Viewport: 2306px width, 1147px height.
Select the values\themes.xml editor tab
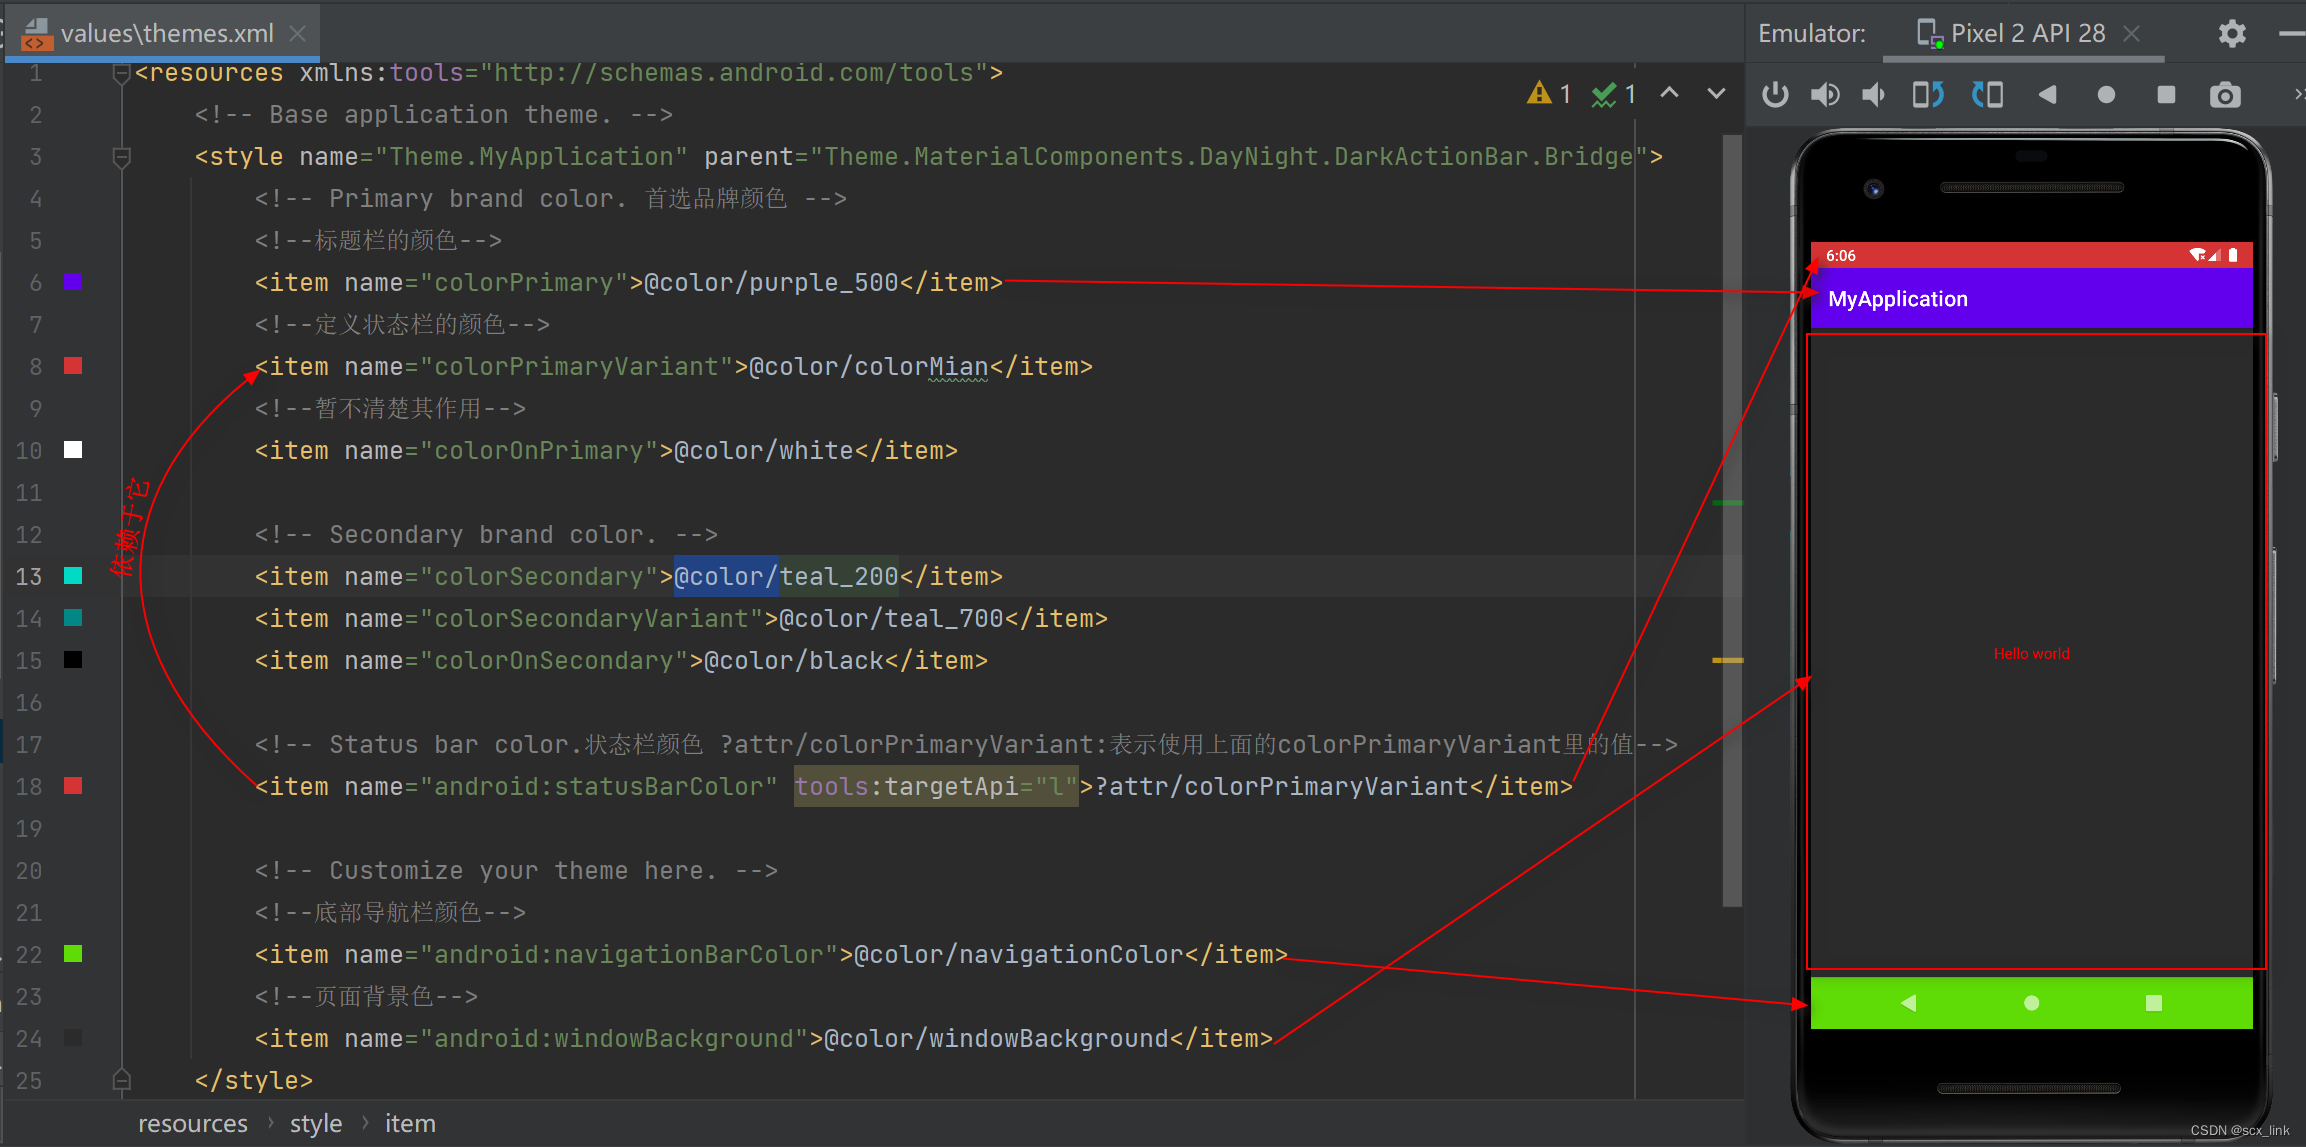(x=166, y=33)
